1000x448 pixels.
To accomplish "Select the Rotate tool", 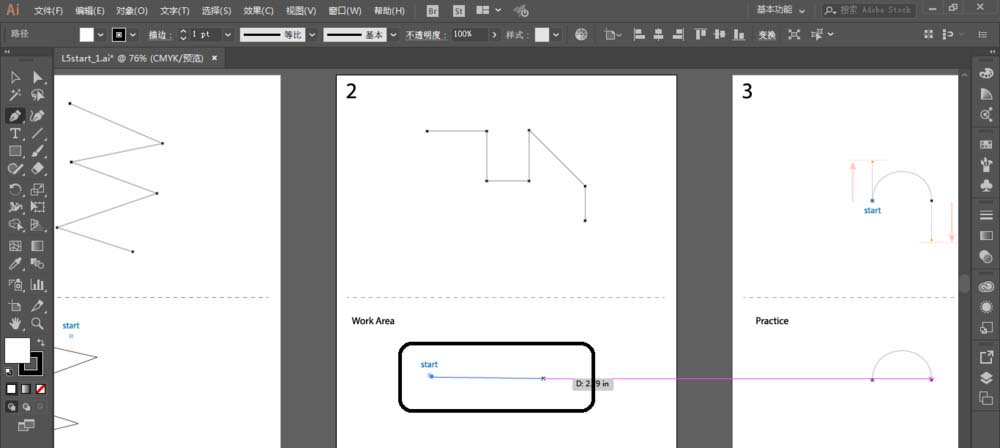I will tap(15, 190).
